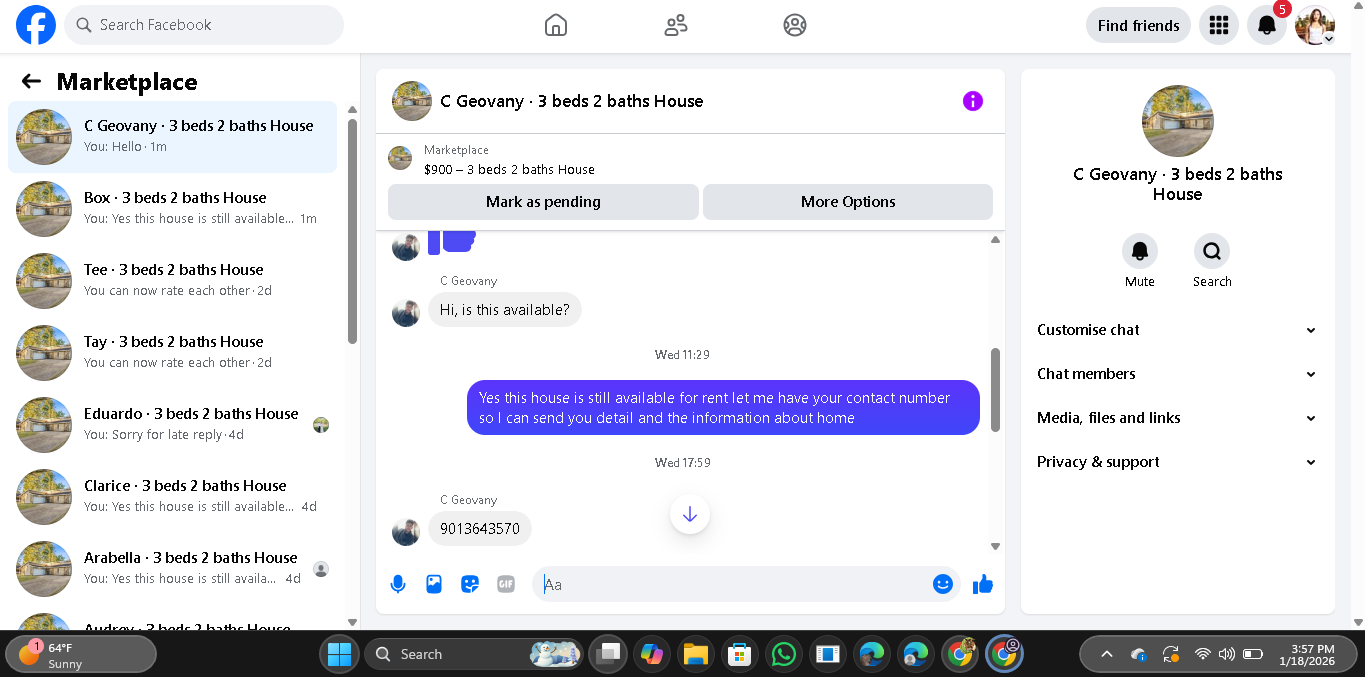Expand the Media, files and links section
Viewport: 1365px width, 677px height.
click(x=1177, y=418)
